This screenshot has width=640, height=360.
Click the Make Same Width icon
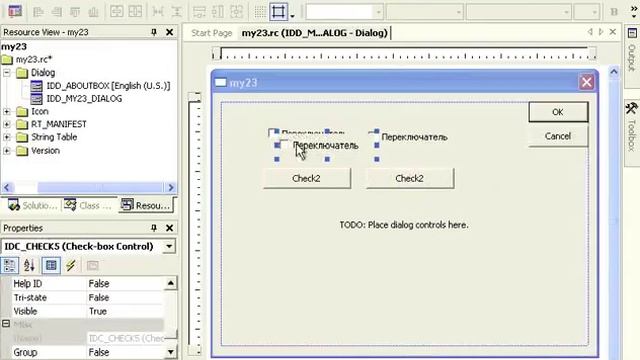(199, 11)
